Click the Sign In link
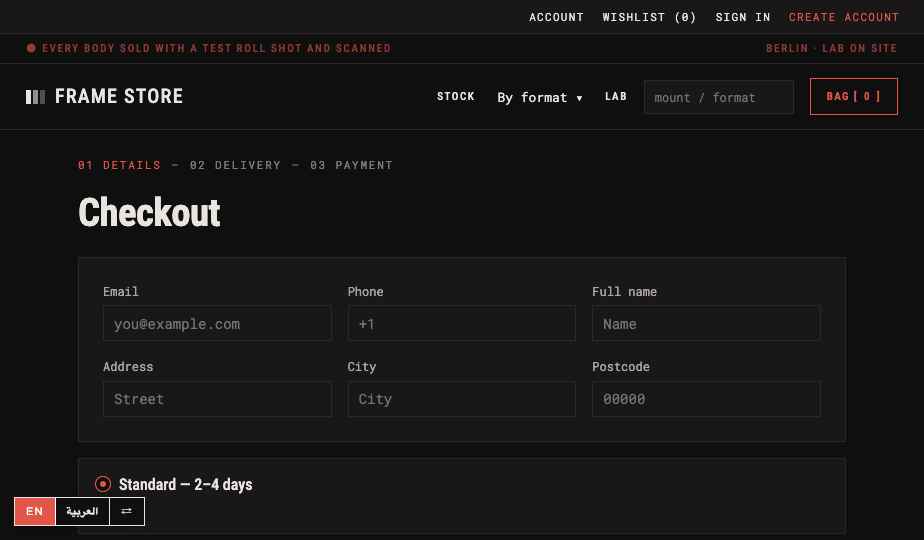This screenshot has width=924, height=540. click(742, 17)
